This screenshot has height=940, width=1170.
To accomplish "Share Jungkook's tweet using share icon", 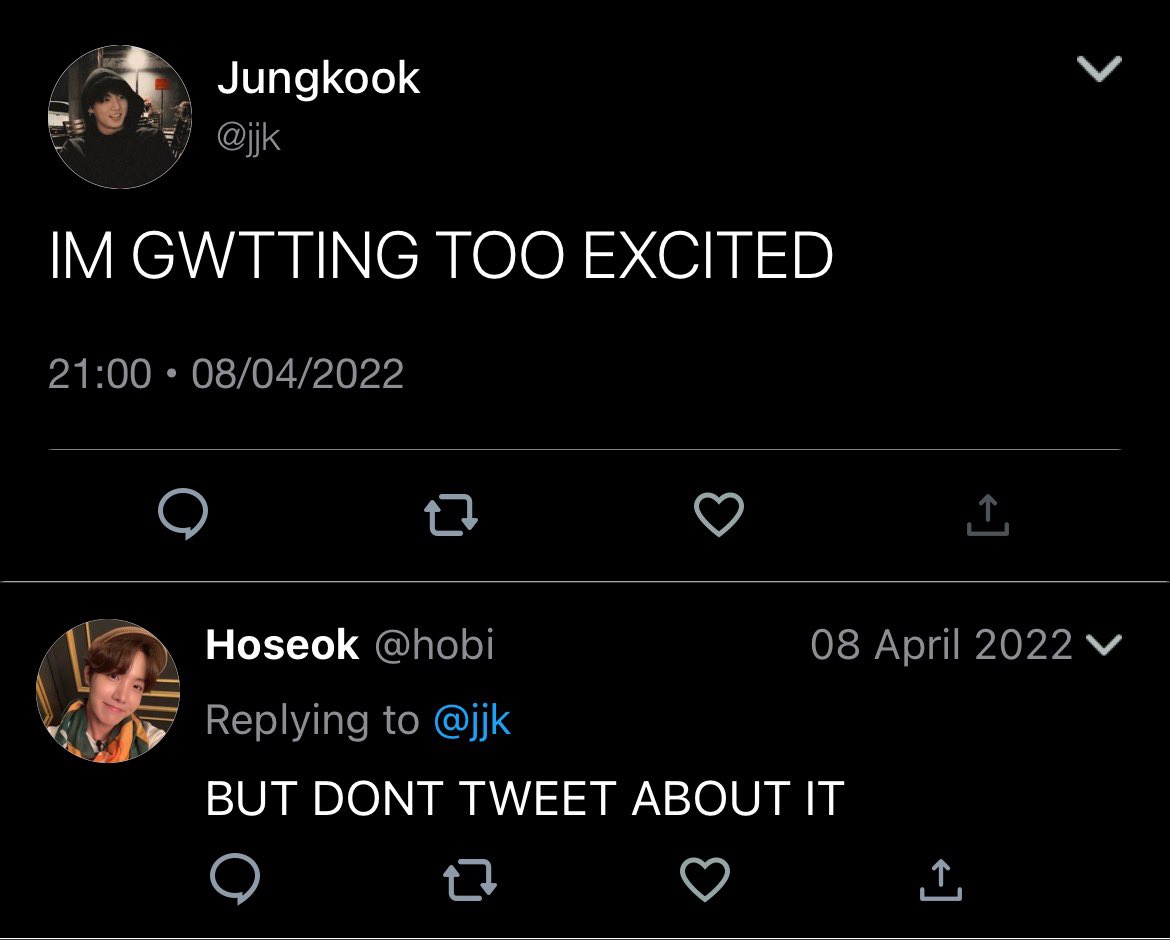I will click(987, 515).
